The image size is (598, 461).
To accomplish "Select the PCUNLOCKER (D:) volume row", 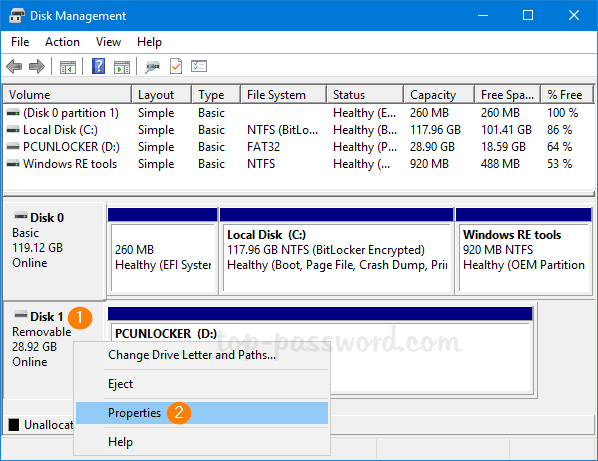I will click(x=298, y=147).
